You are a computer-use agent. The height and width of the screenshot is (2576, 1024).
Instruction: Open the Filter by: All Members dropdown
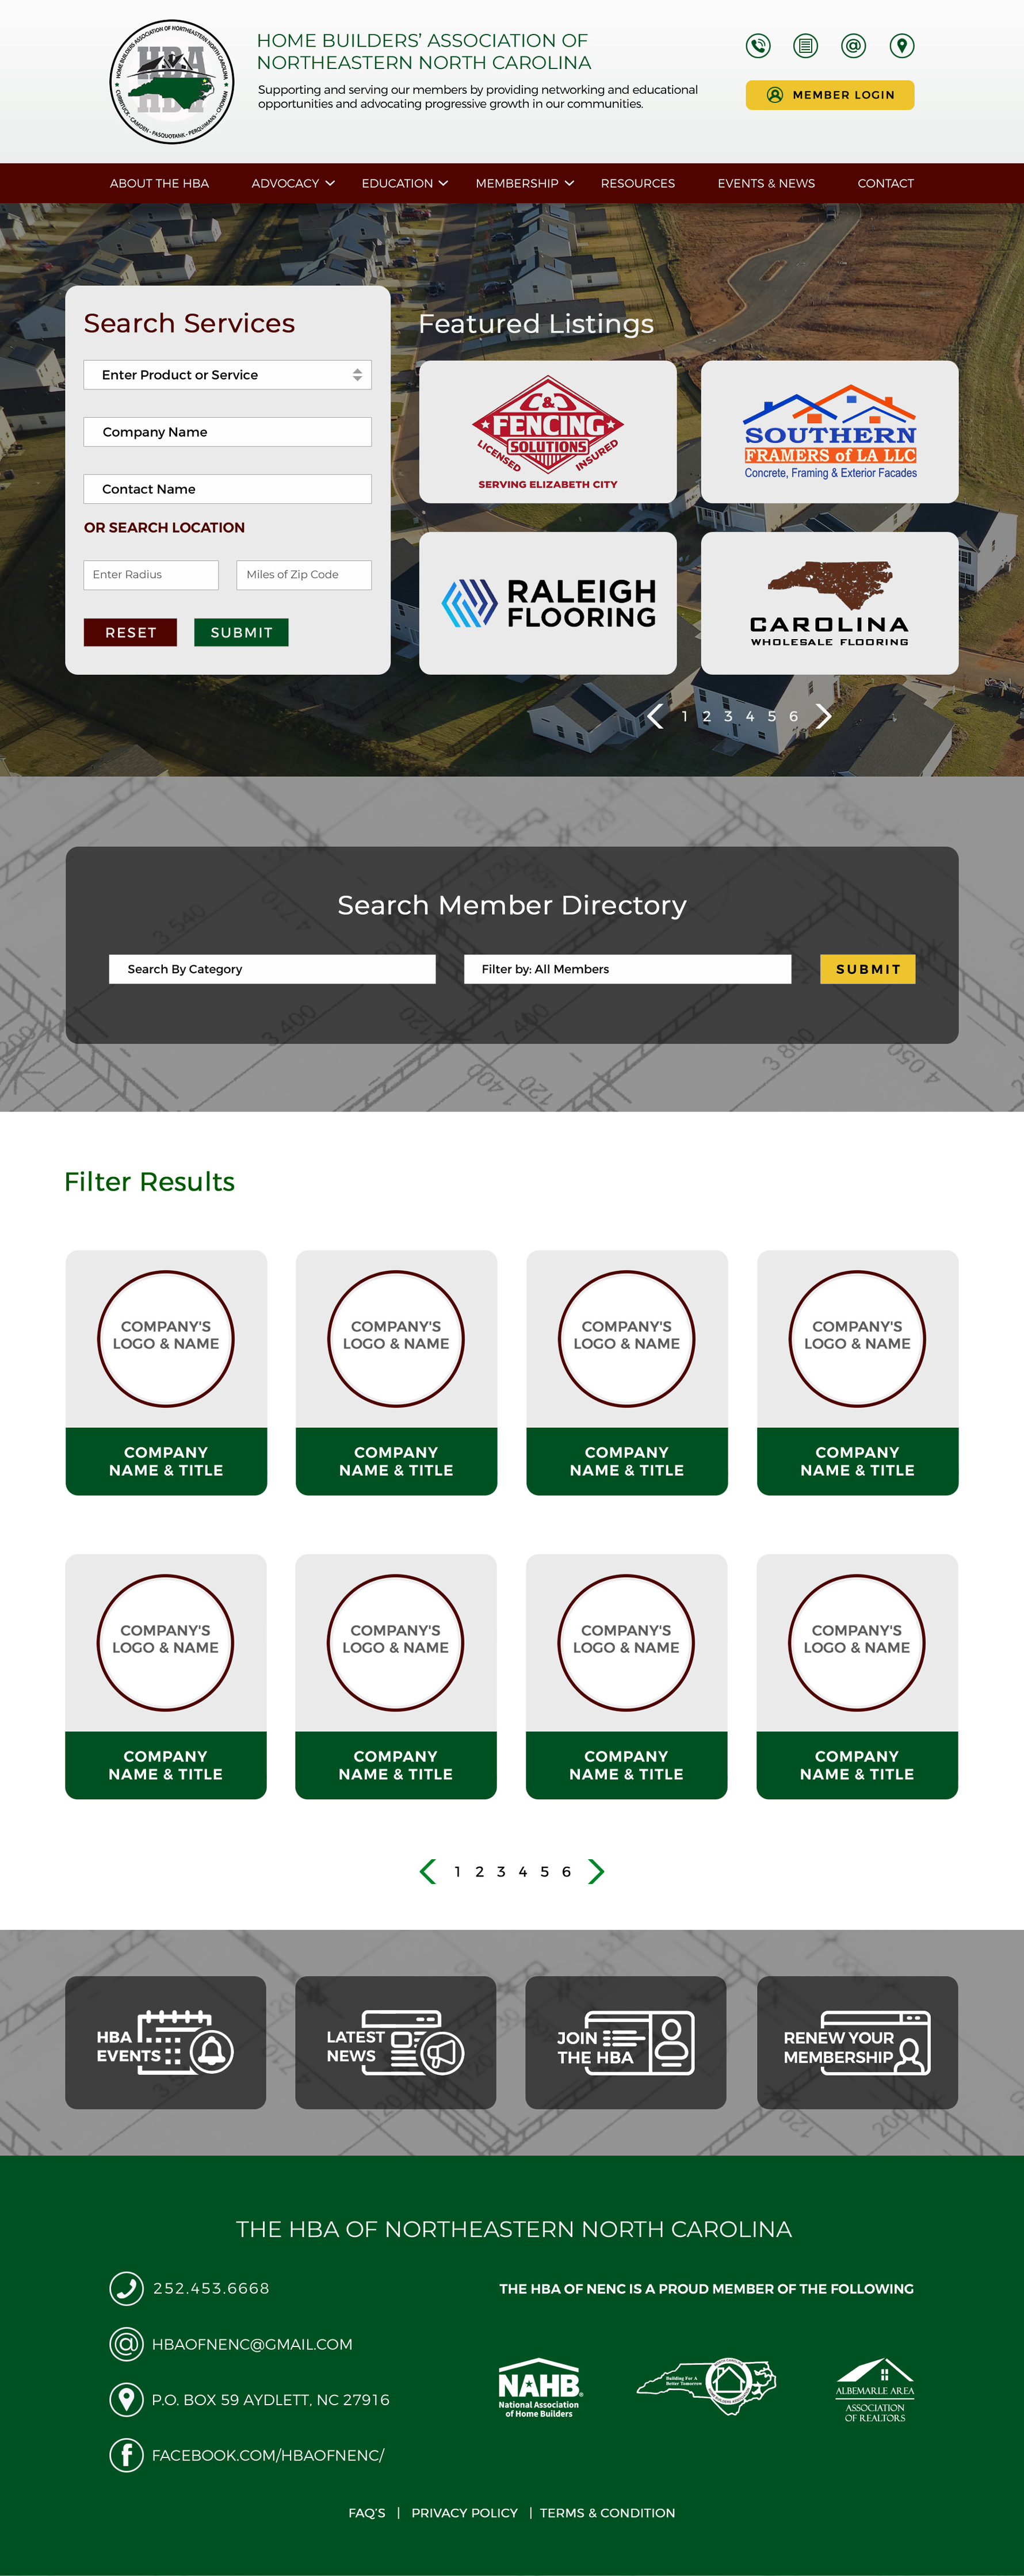tap(627, 969)
